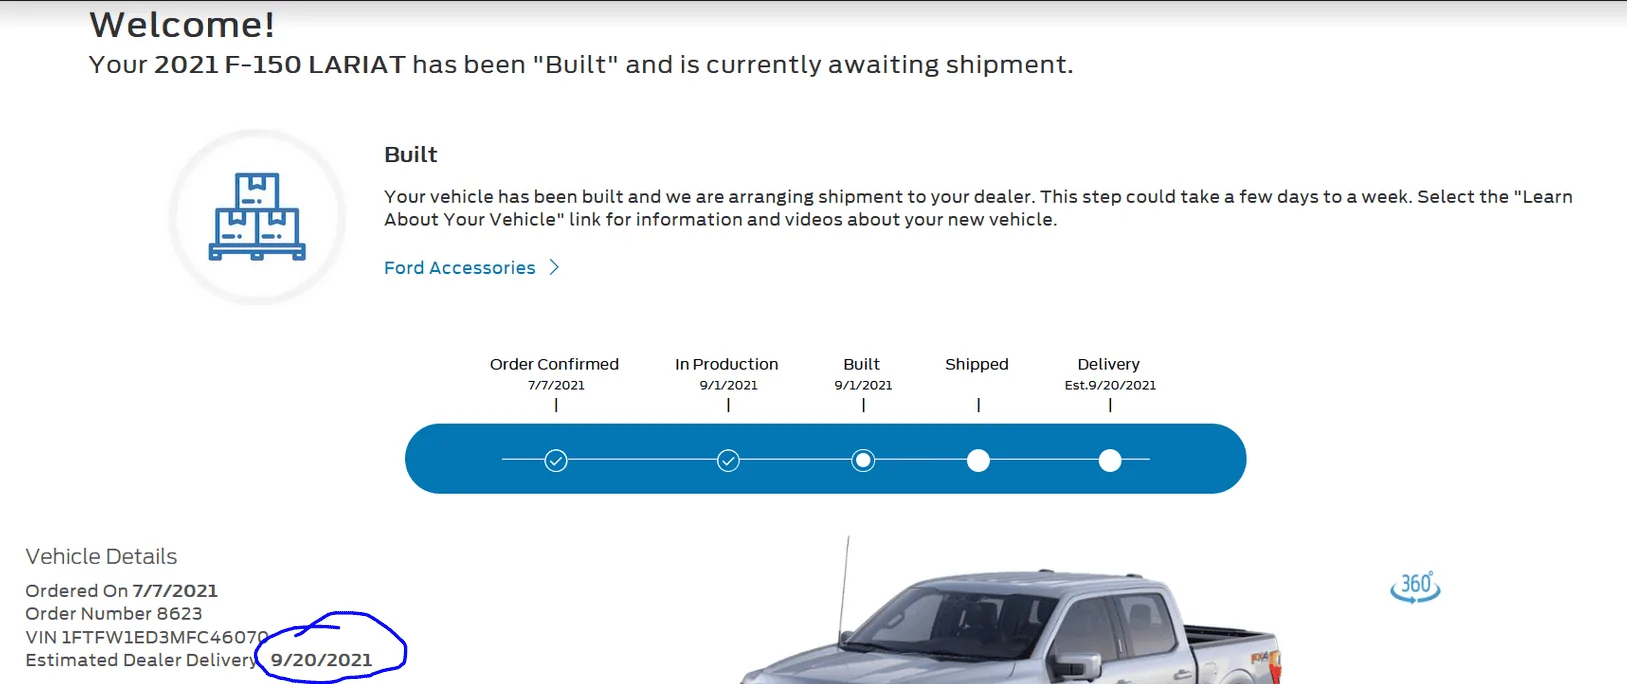Select the current Built step circle on progress bar
The width and height of the screenshot is (1627, 684).
click(863, 460)
